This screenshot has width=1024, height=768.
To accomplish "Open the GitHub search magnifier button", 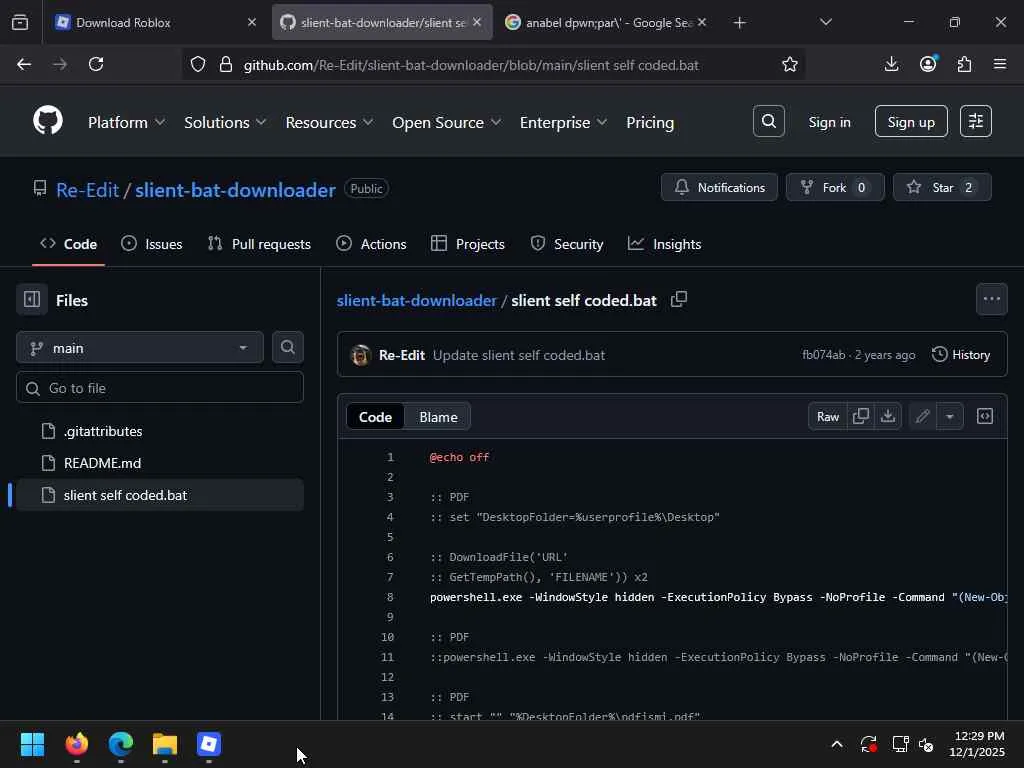I will [769, 121].
